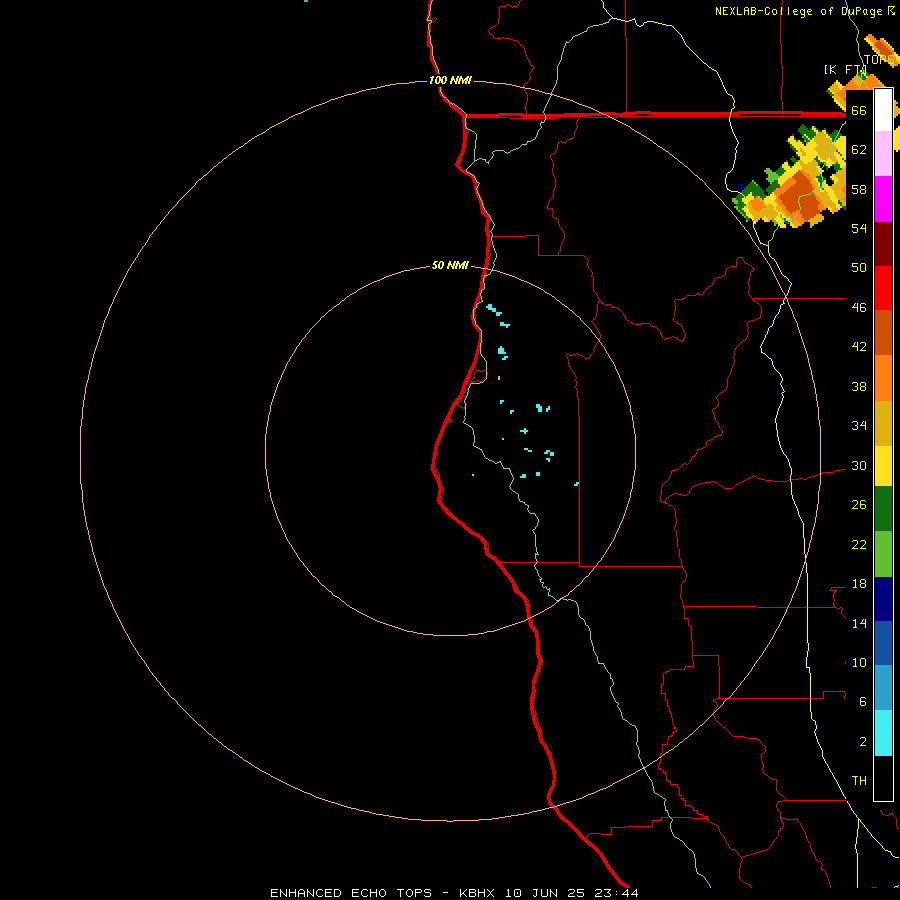Click the legend value "22"

[x=859, y=545]
